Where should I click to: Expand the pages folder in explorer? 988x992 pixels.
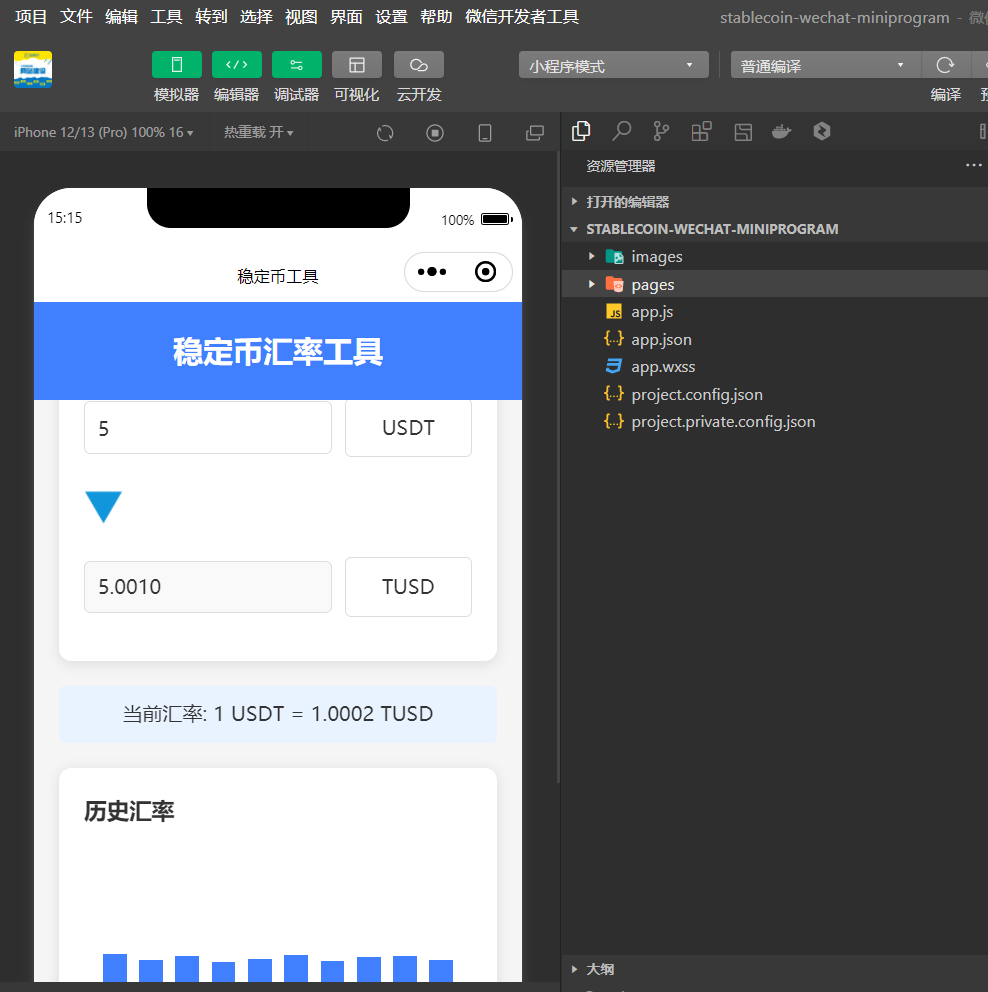[x=592, y=284]
